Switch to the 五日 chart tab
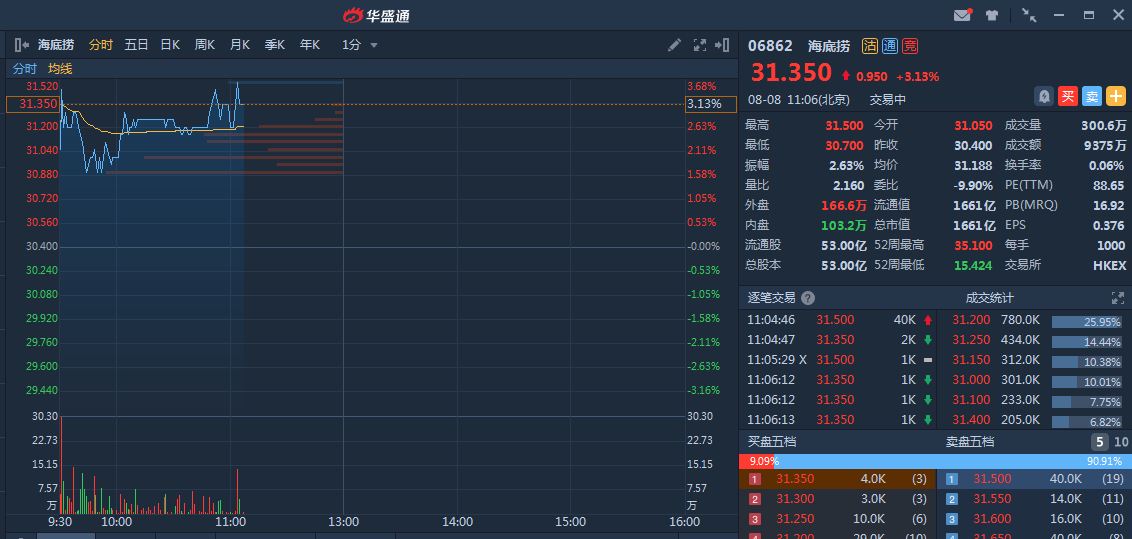This screenshot has width=1132, height=539. (x=136, y=45)
